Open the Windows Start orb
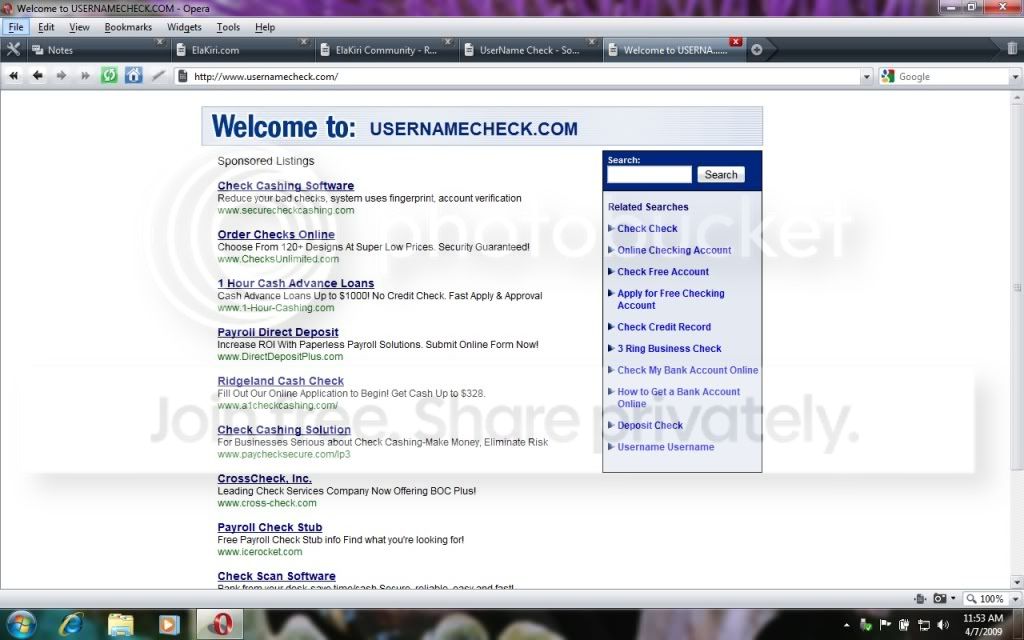Viewport: 1024px width, 640px height. [x=21, y=625]
